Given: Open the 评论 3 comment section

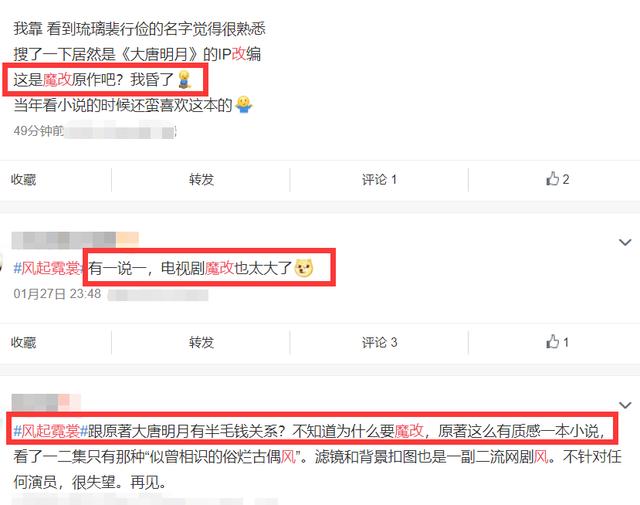Looking at the screenshot, I should pos(379,342).
